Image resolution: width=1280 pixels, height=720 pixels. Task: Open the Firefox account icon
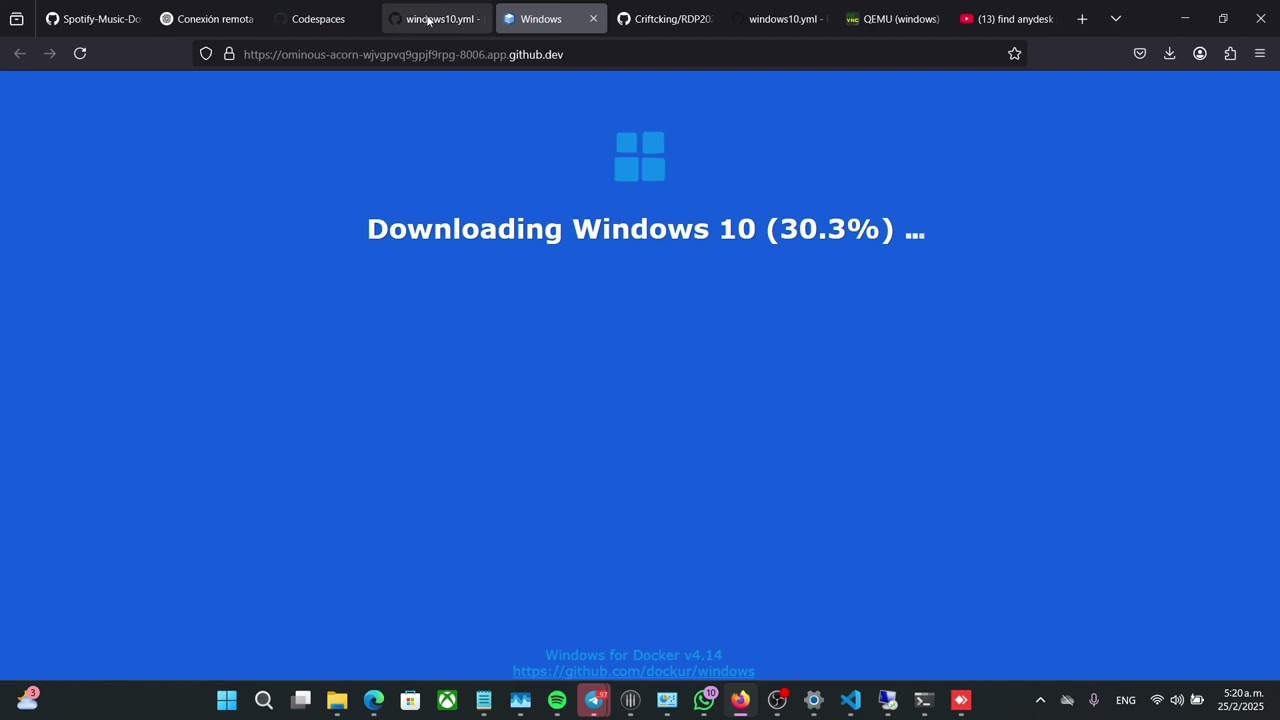1200,54
